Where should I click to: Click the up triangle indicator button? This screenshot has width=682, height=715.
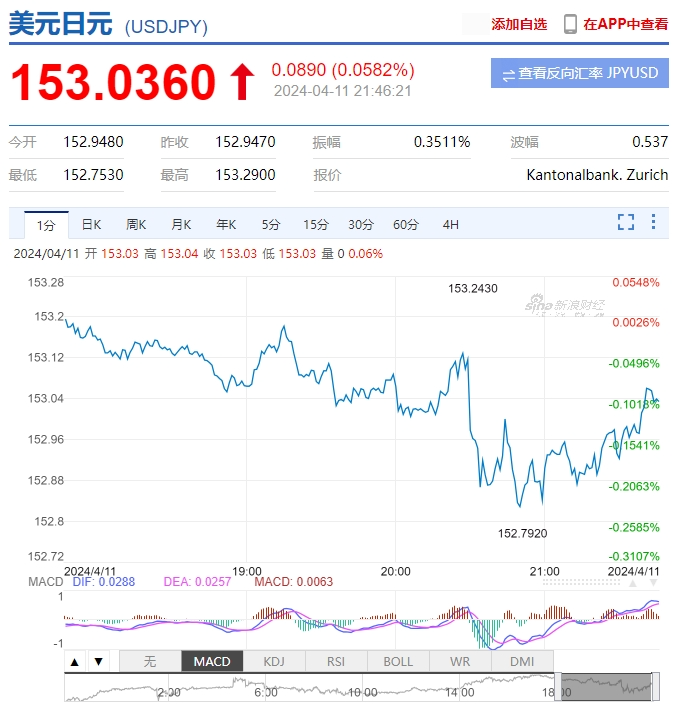(75, 662)
